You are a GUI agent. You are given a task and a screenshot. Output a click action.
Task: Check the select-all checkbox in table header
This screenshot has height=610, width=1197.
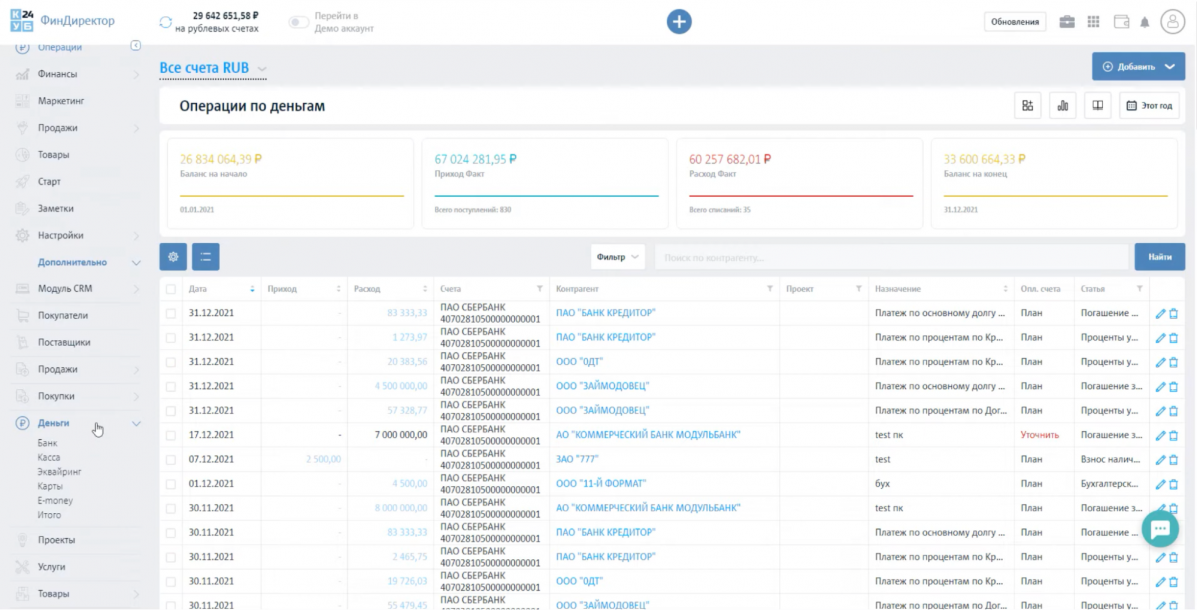pyautogui.click(x=171, y=289)
